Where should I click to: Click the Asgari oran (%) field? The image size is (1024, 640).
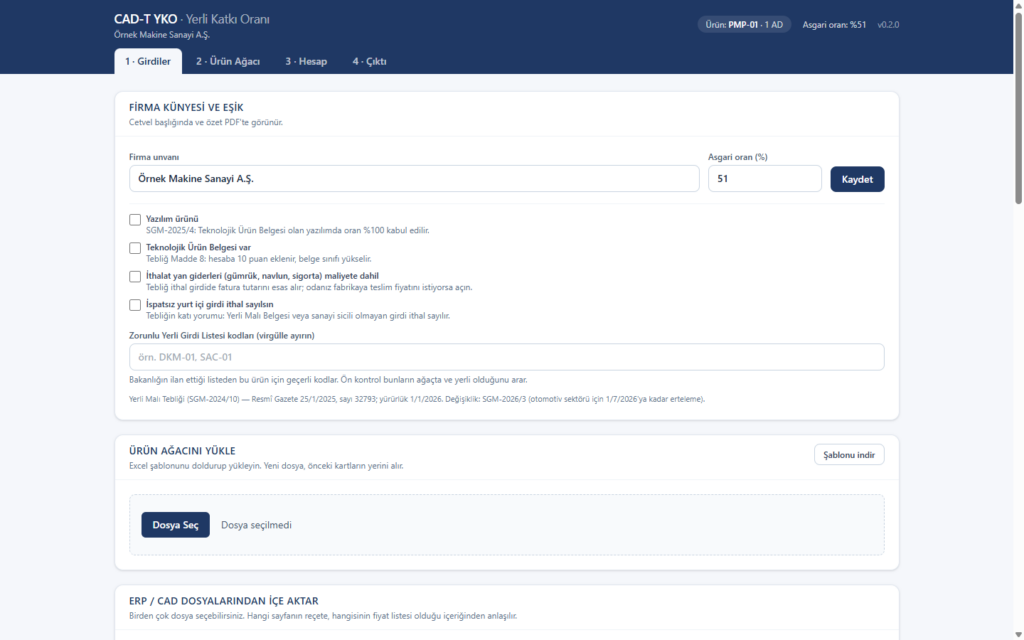[x=765, y=178]
